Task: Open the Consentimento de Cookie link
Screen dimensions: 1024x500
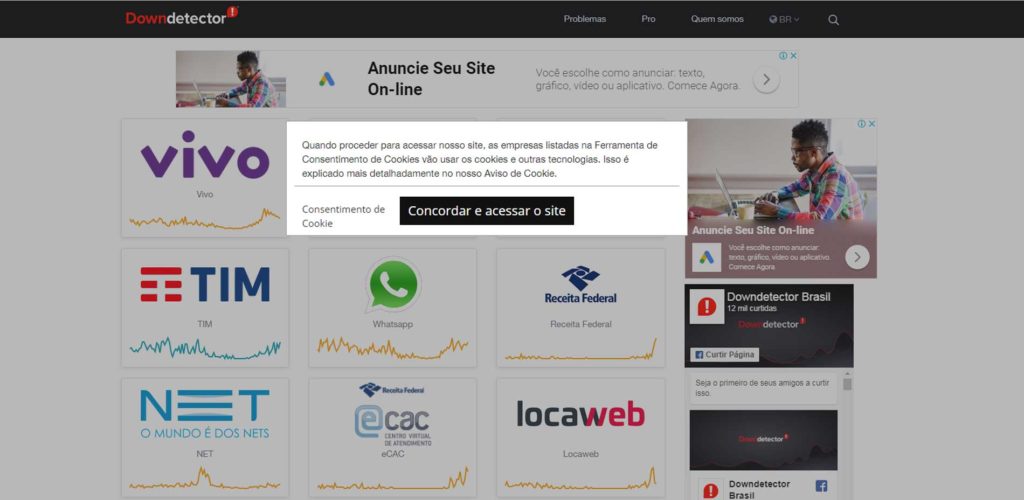Action: 344,216
